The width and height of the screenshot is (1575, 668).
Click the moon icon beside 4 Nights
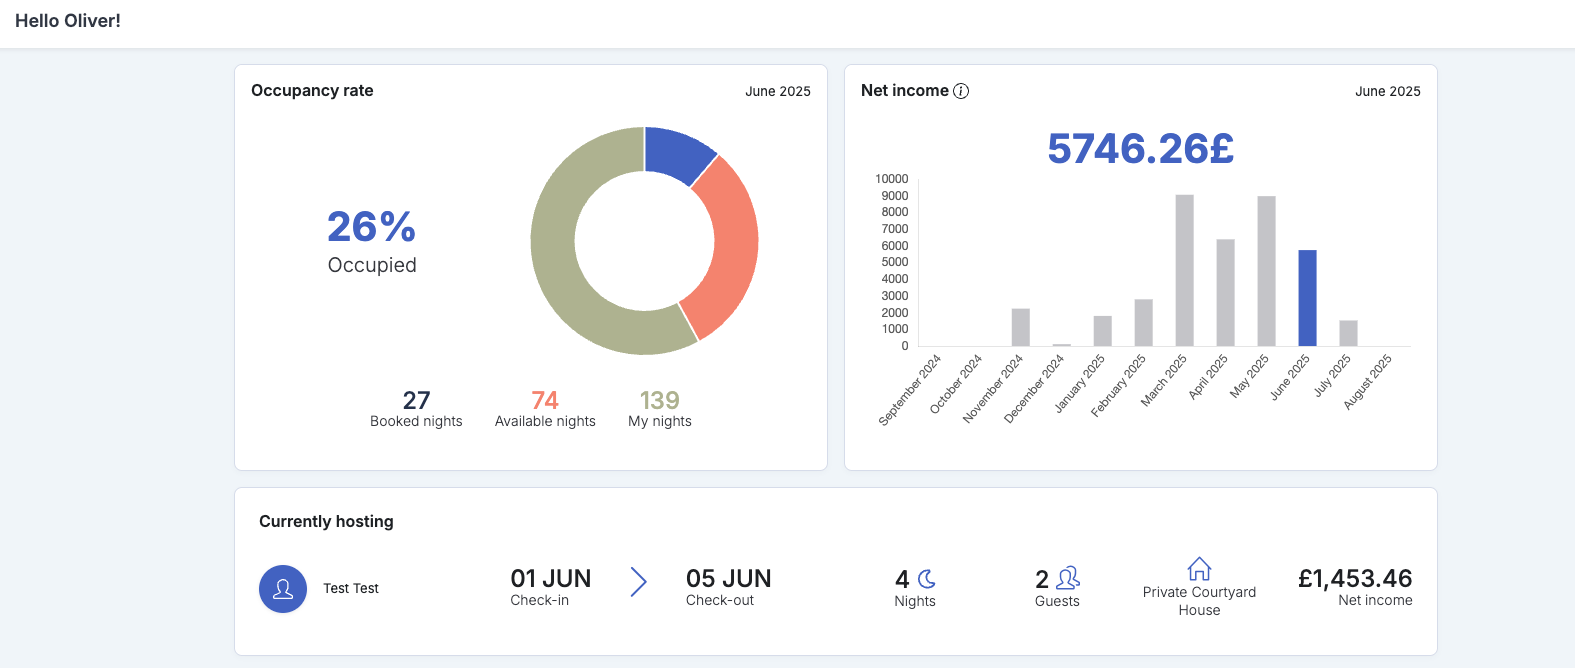click(x=927, y=579)
